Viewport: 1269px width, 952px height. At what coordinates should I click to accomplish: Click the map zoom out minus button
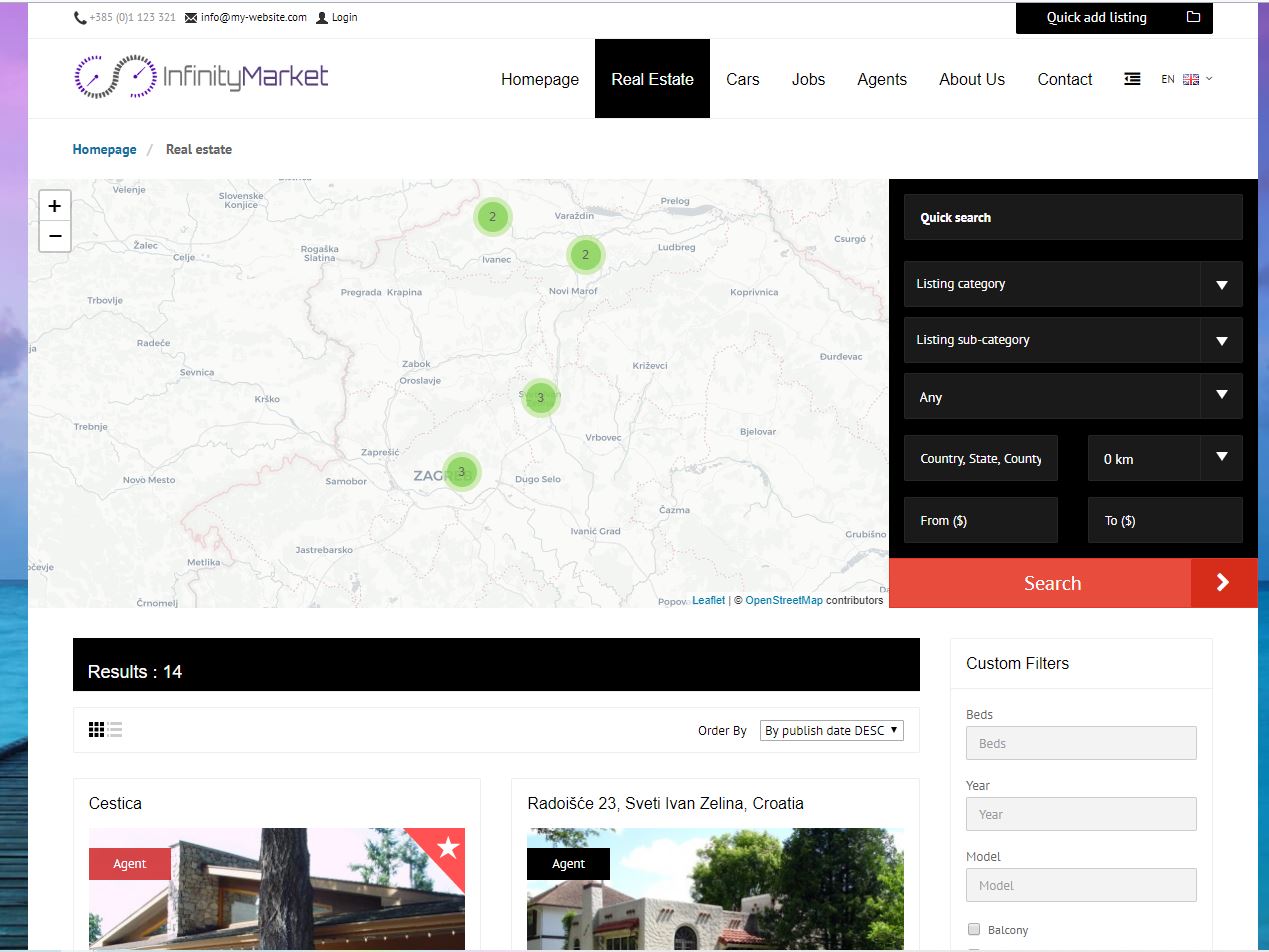point(55,237)
